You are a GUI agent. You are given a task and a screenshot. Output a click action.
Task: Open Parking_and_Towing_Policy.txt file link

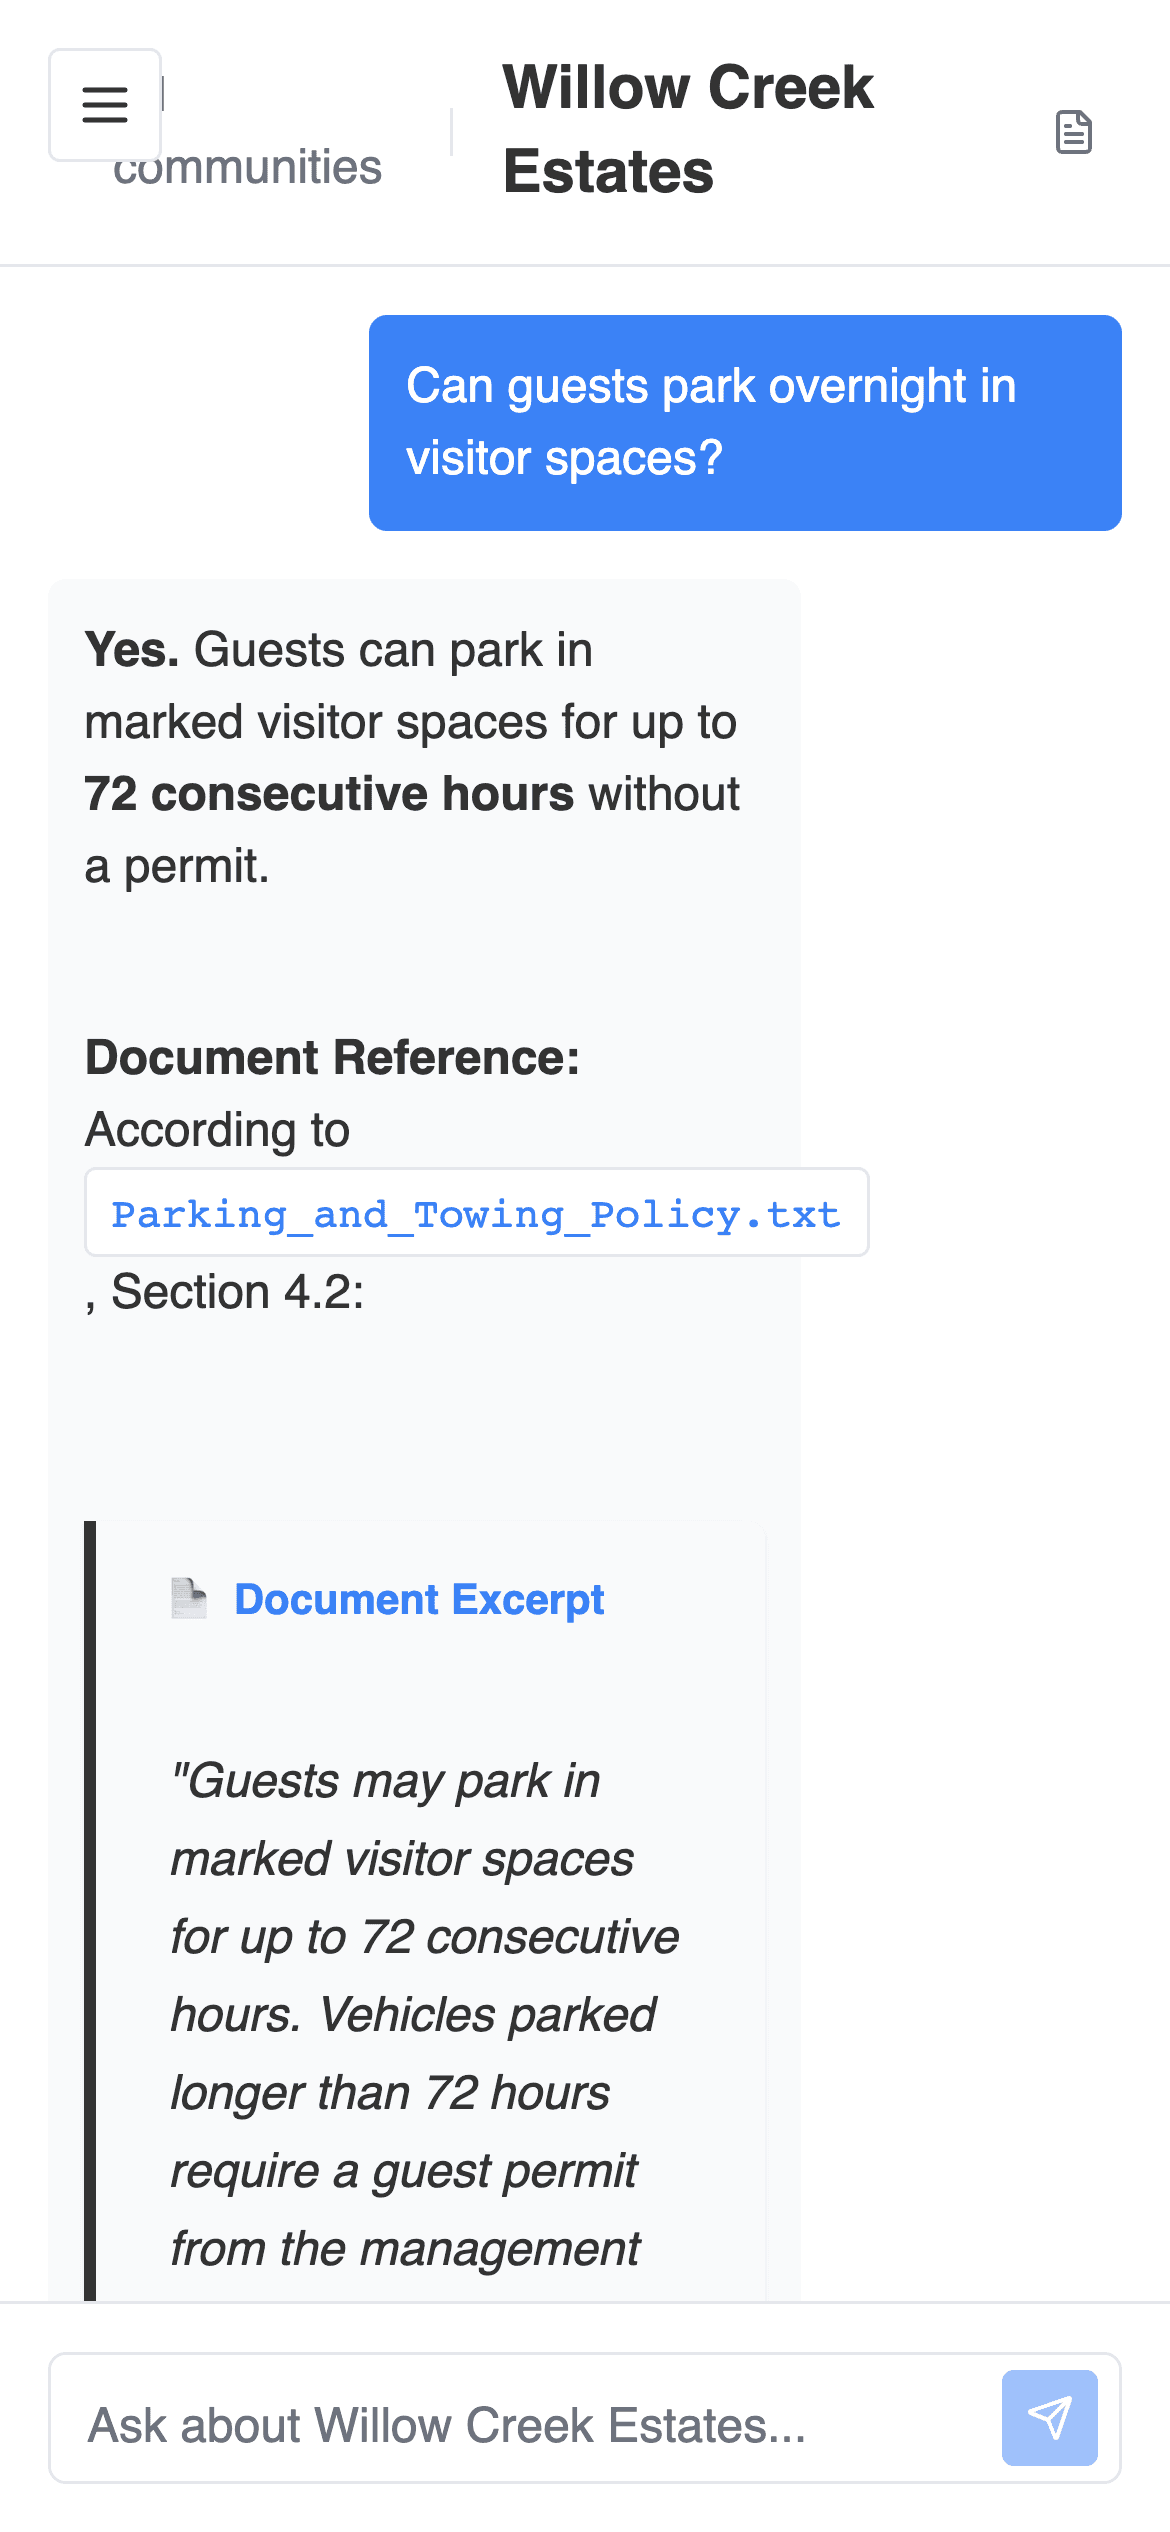(x=477, y=1213)
